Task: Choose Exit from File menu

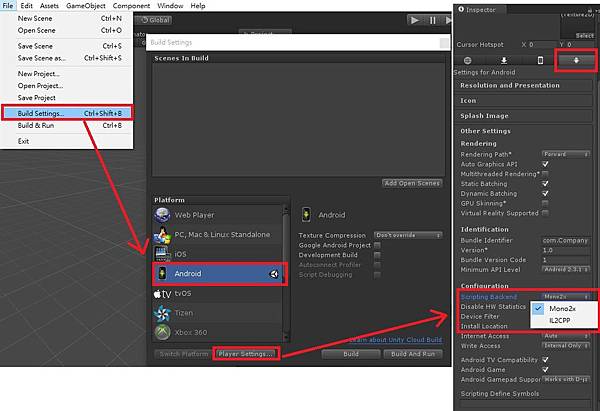Action: click(67, 141)
